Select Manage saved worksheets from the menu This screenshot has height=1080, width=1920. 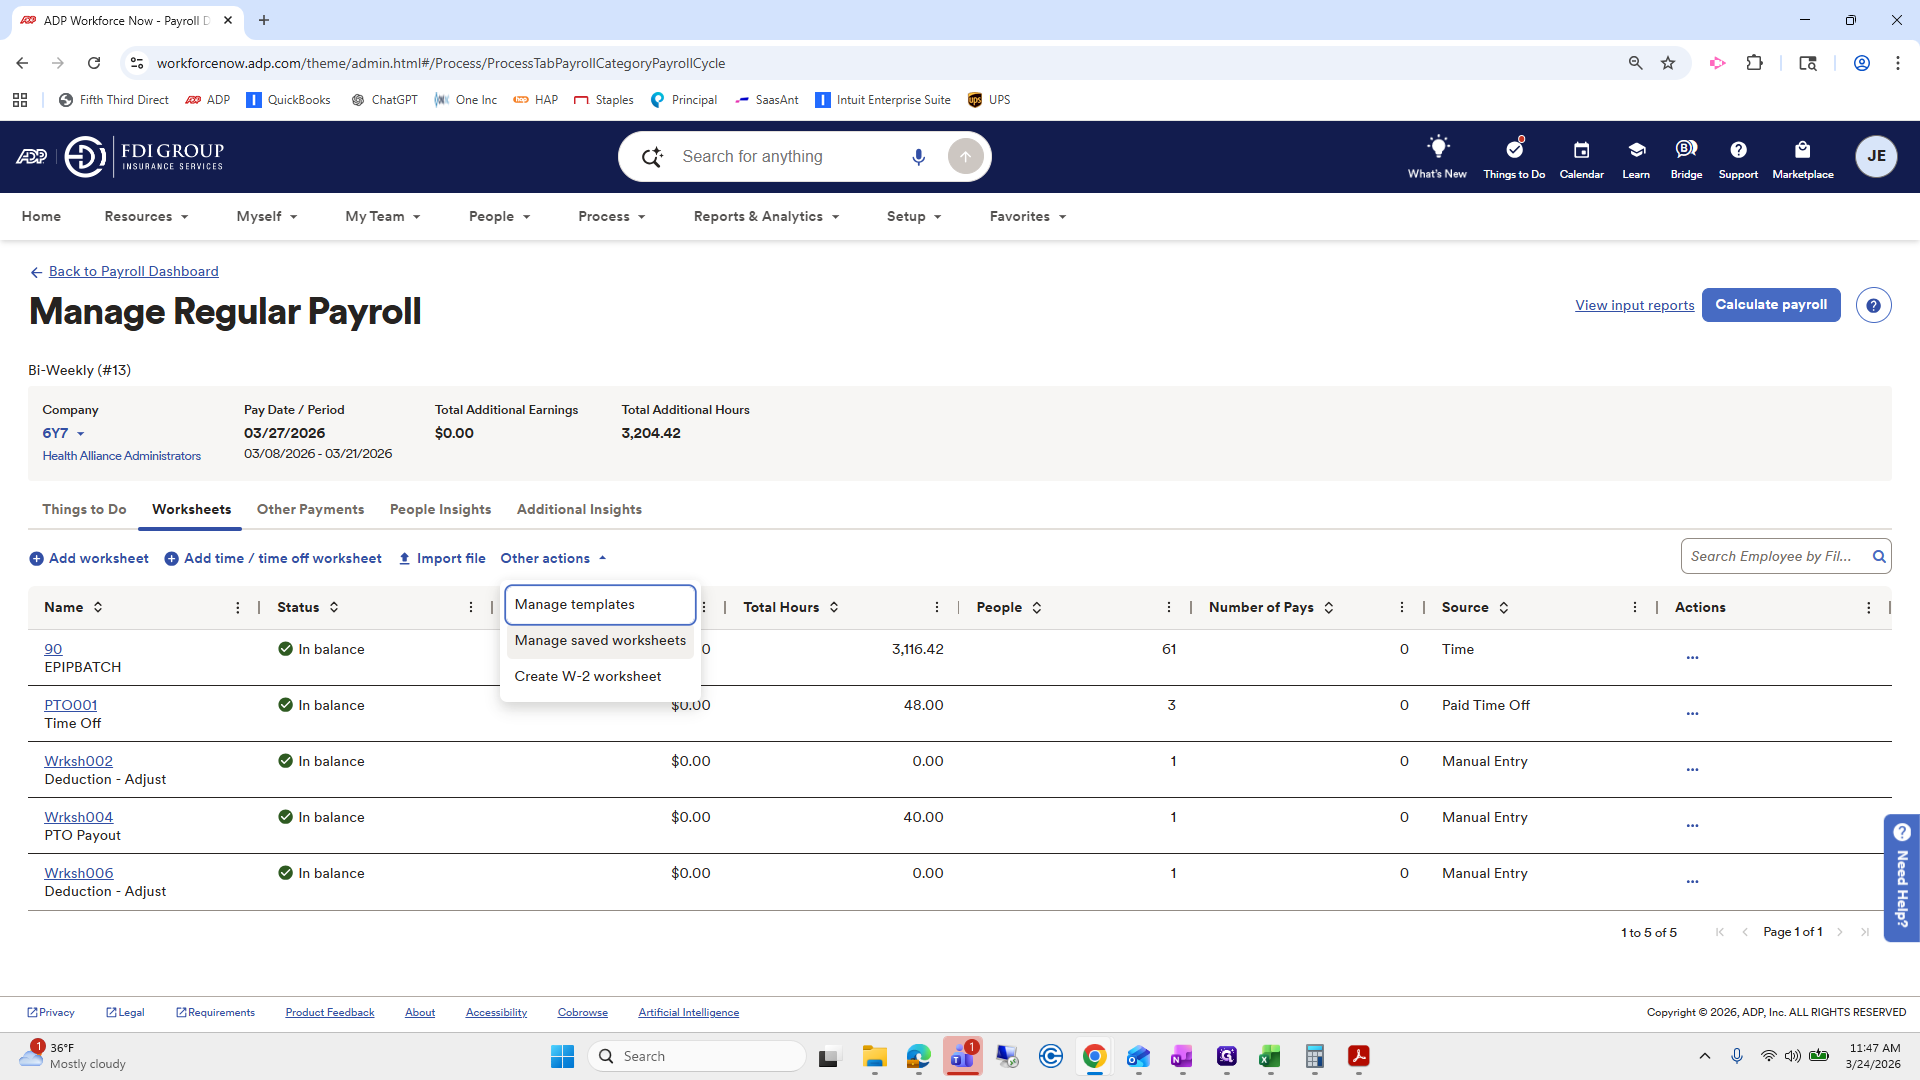(x=599, y=640)
